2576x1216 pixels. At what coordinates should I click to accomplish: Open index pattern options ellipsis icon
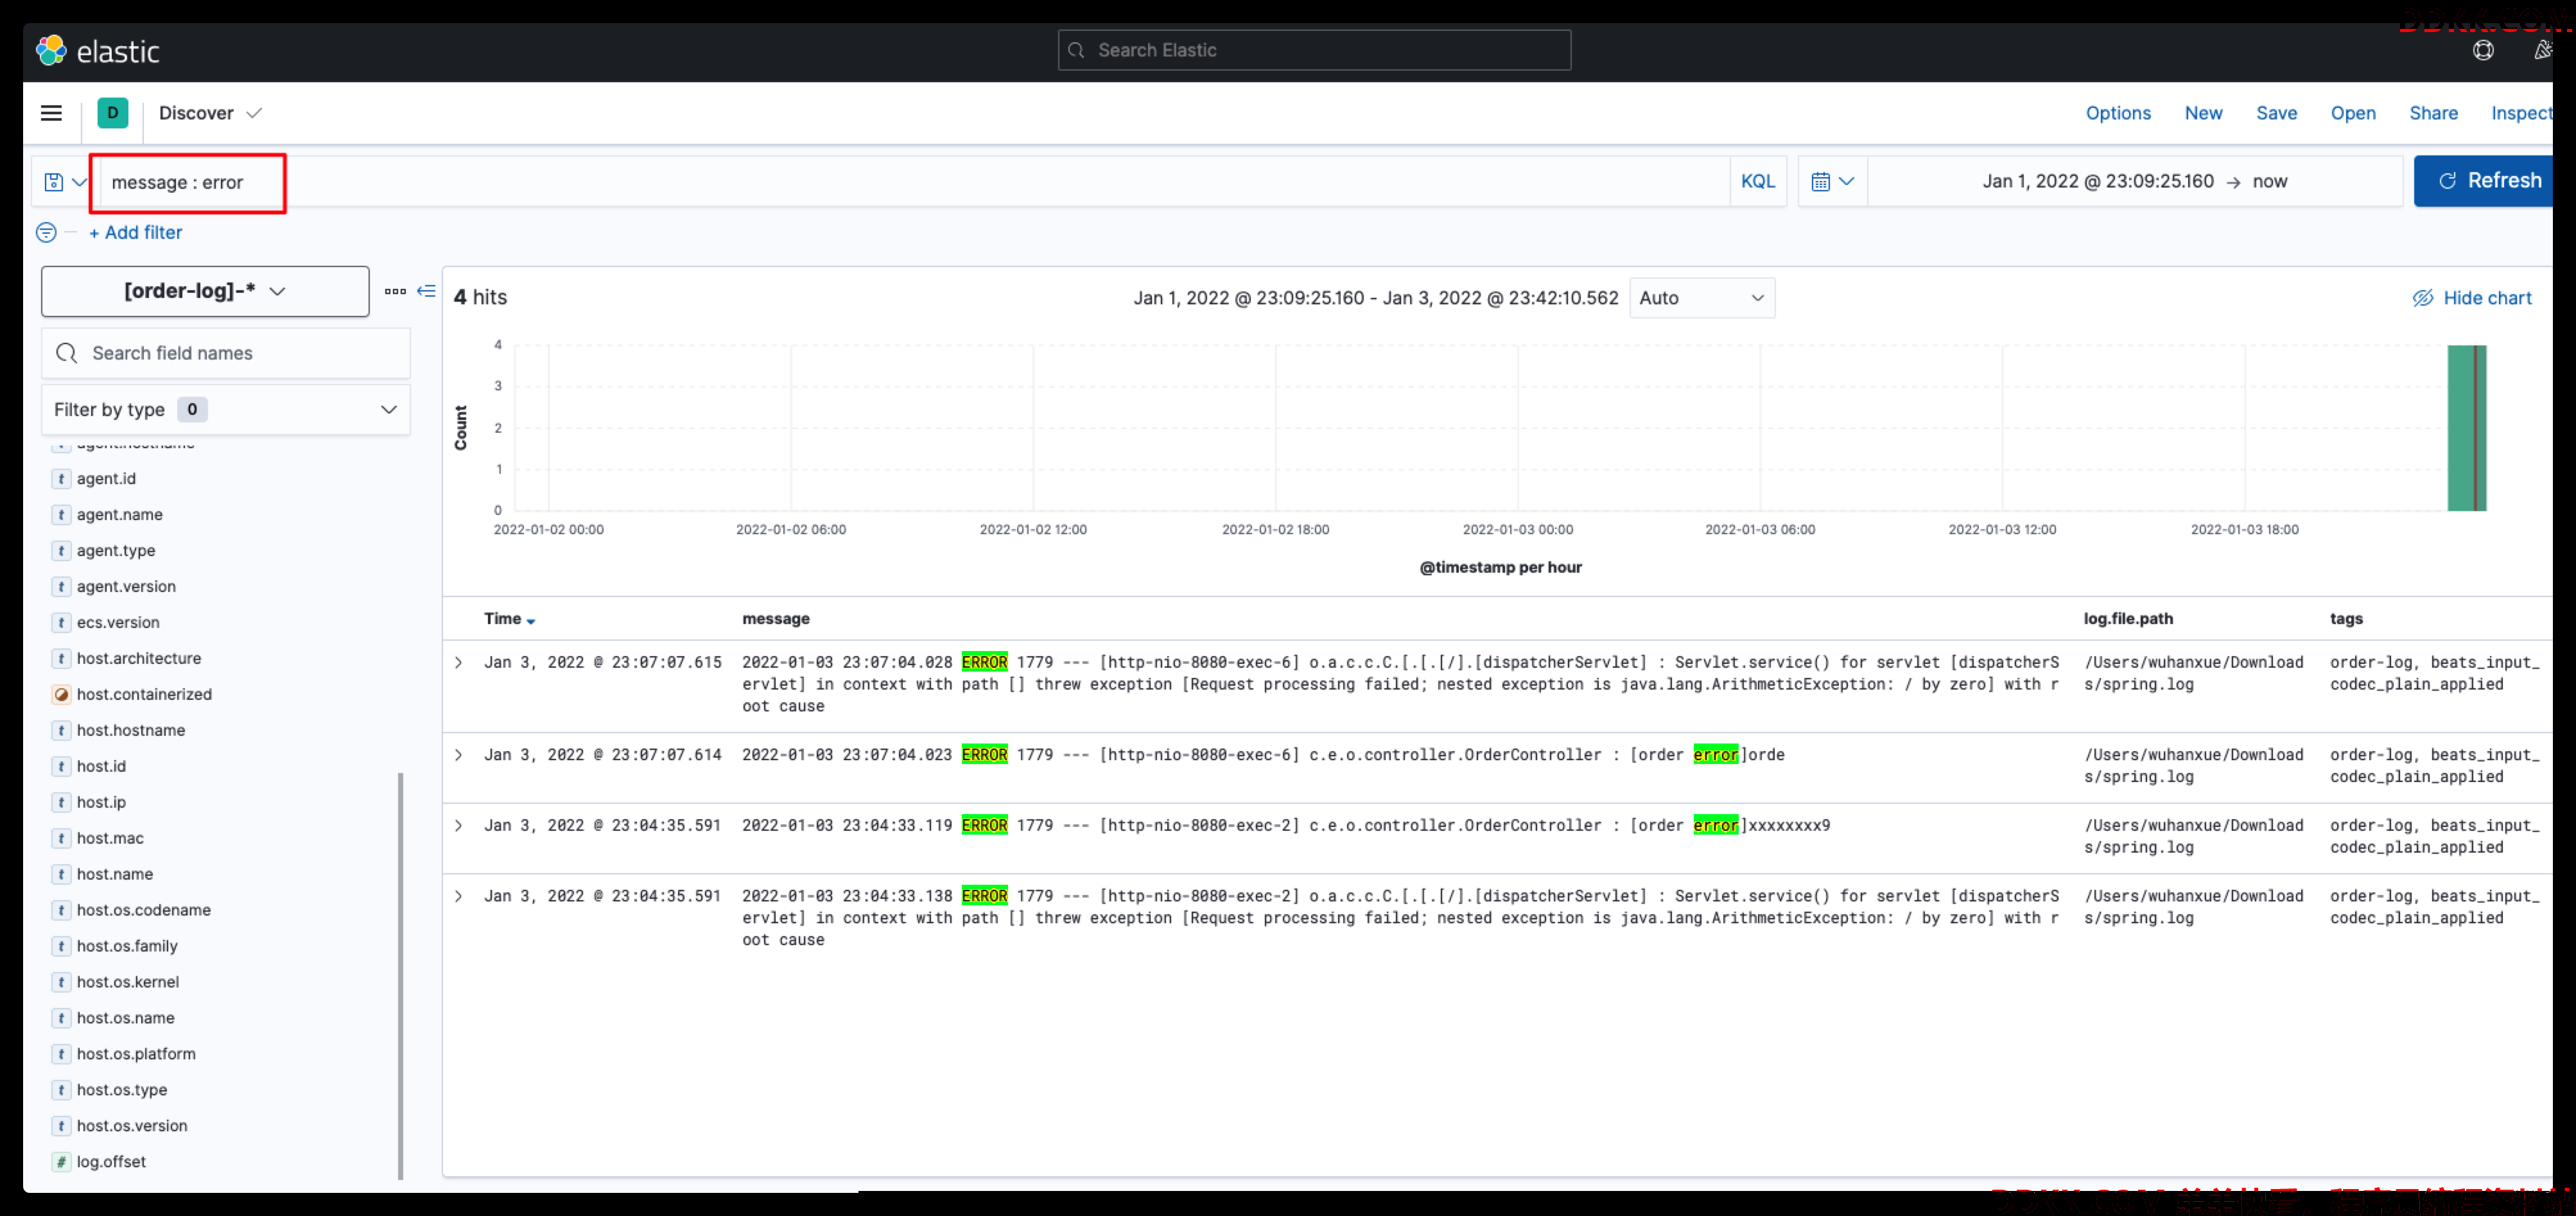click(395, 291)
